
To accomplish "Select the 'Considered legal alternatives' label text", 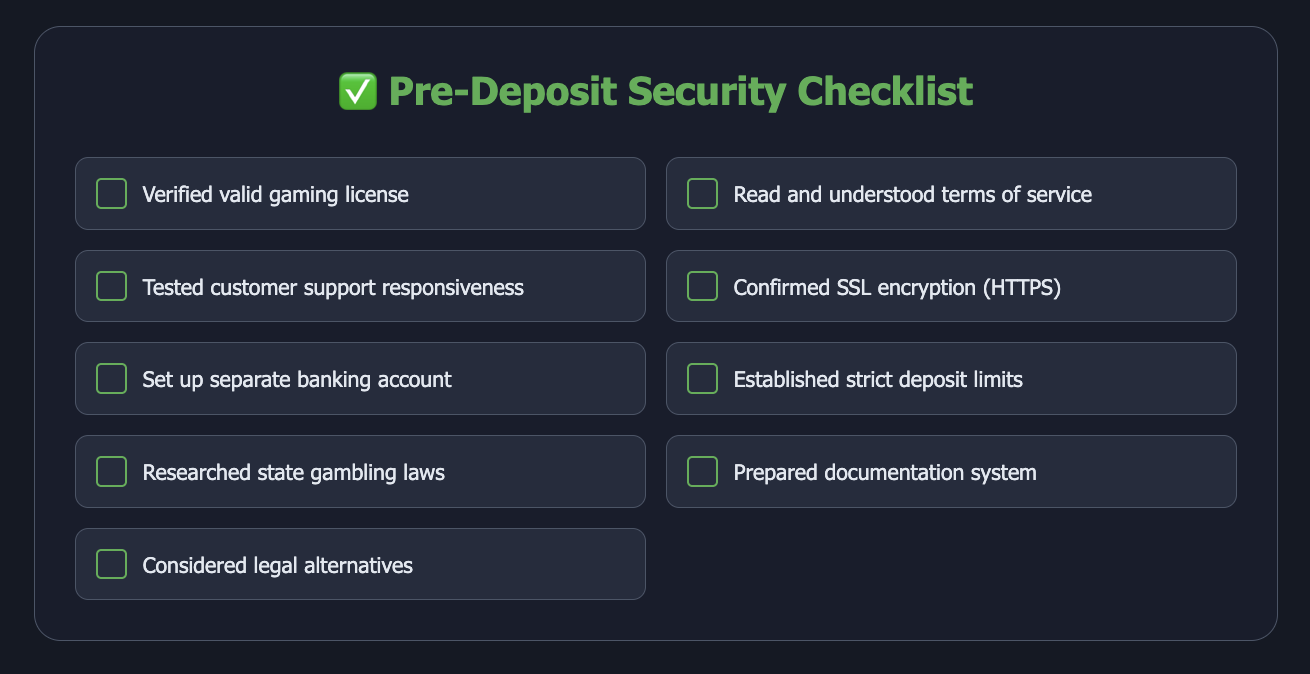I will click(x=278, y=565).
